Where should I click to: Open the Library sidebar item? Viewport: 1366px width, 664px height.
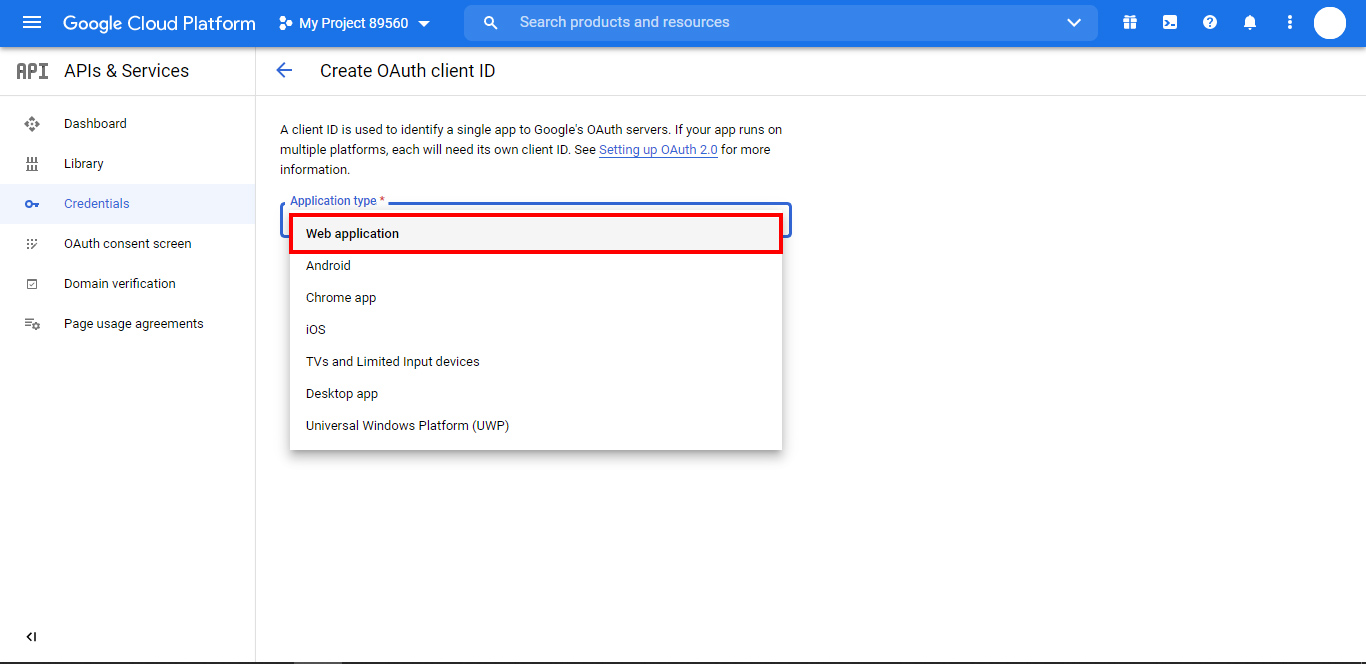[x=84, y=164]
